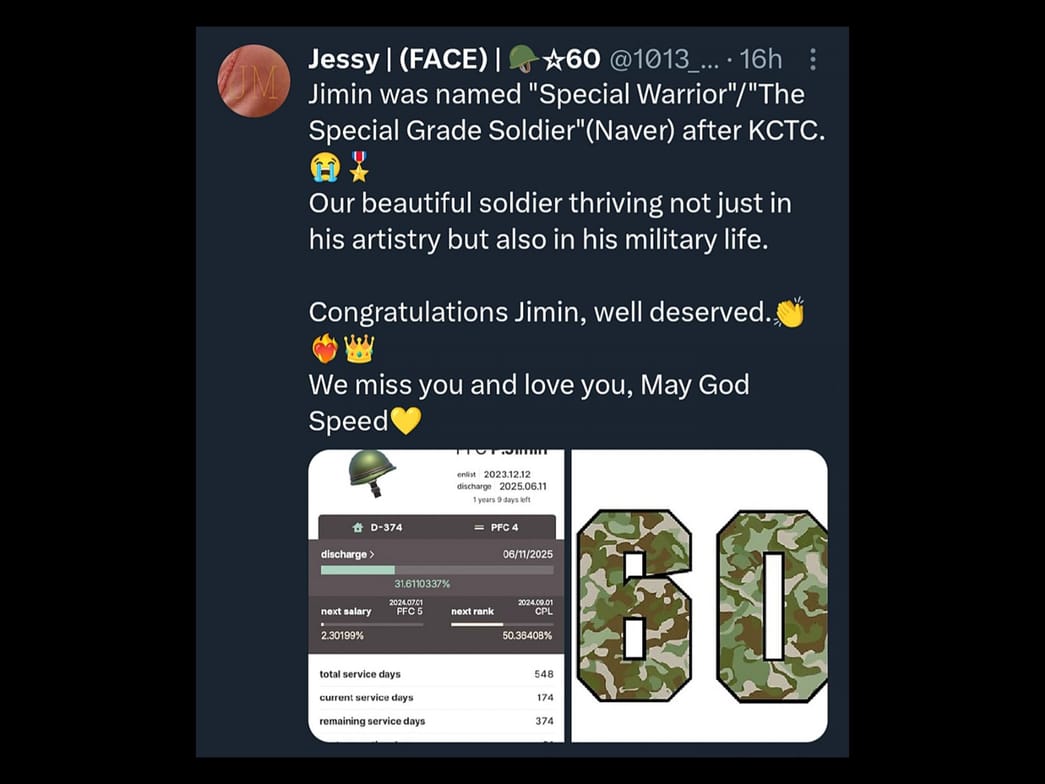Open the tweet's three-dot more options menu
This screenshot has height=784, width=1045.
pyautogui.click(x=813, y=60)
